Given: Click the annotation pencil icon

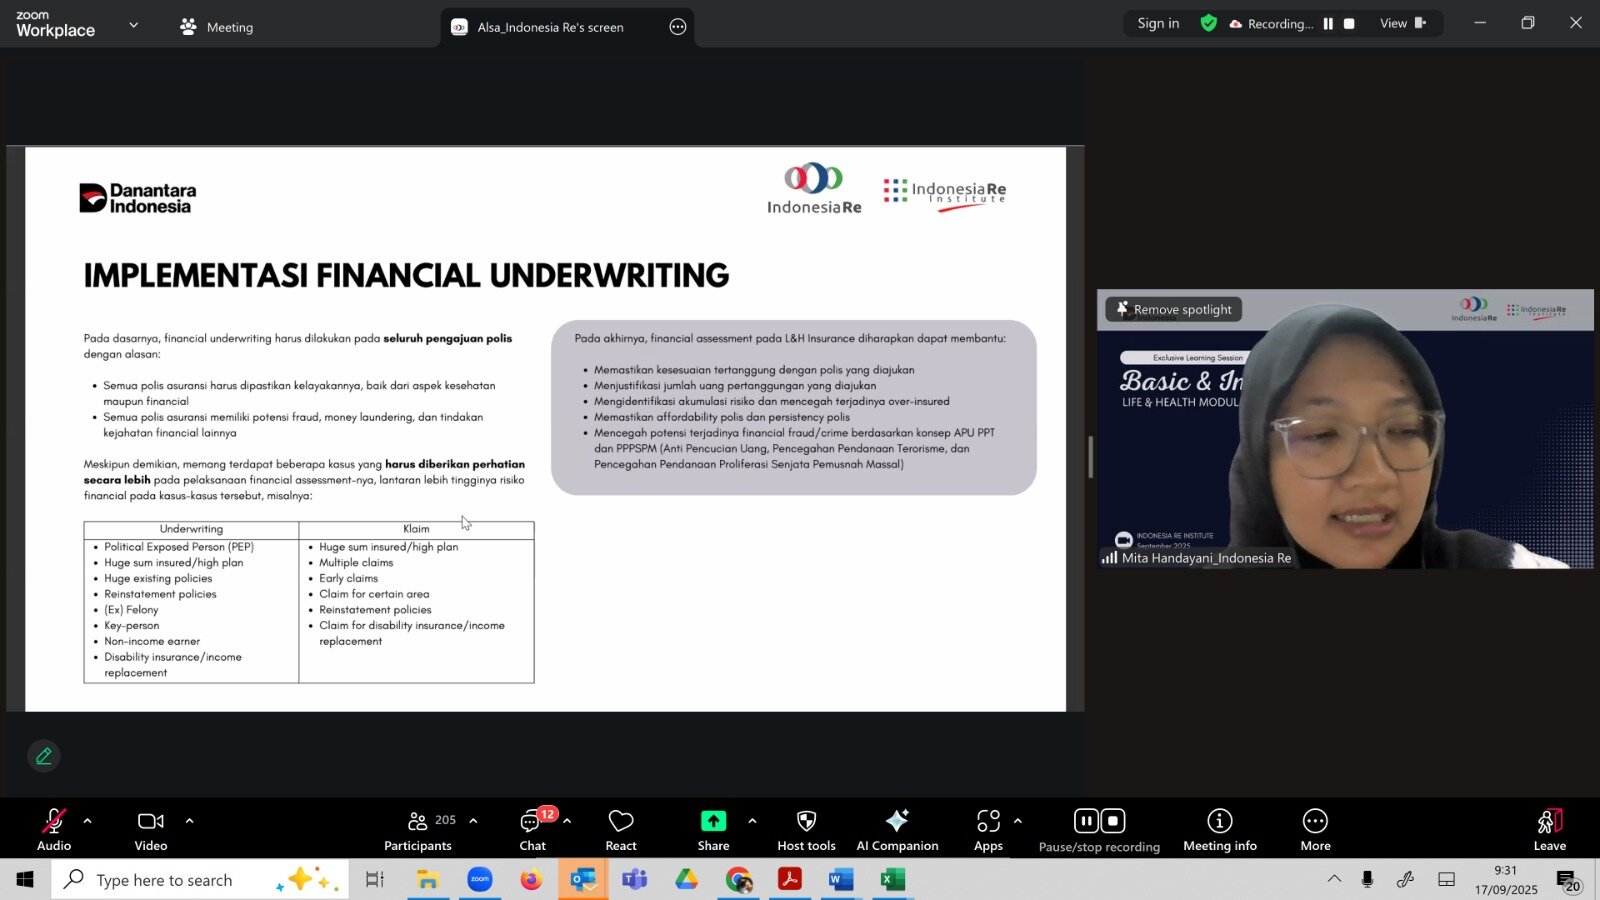Looking at the screenshot, I should (x=44, y=756).
